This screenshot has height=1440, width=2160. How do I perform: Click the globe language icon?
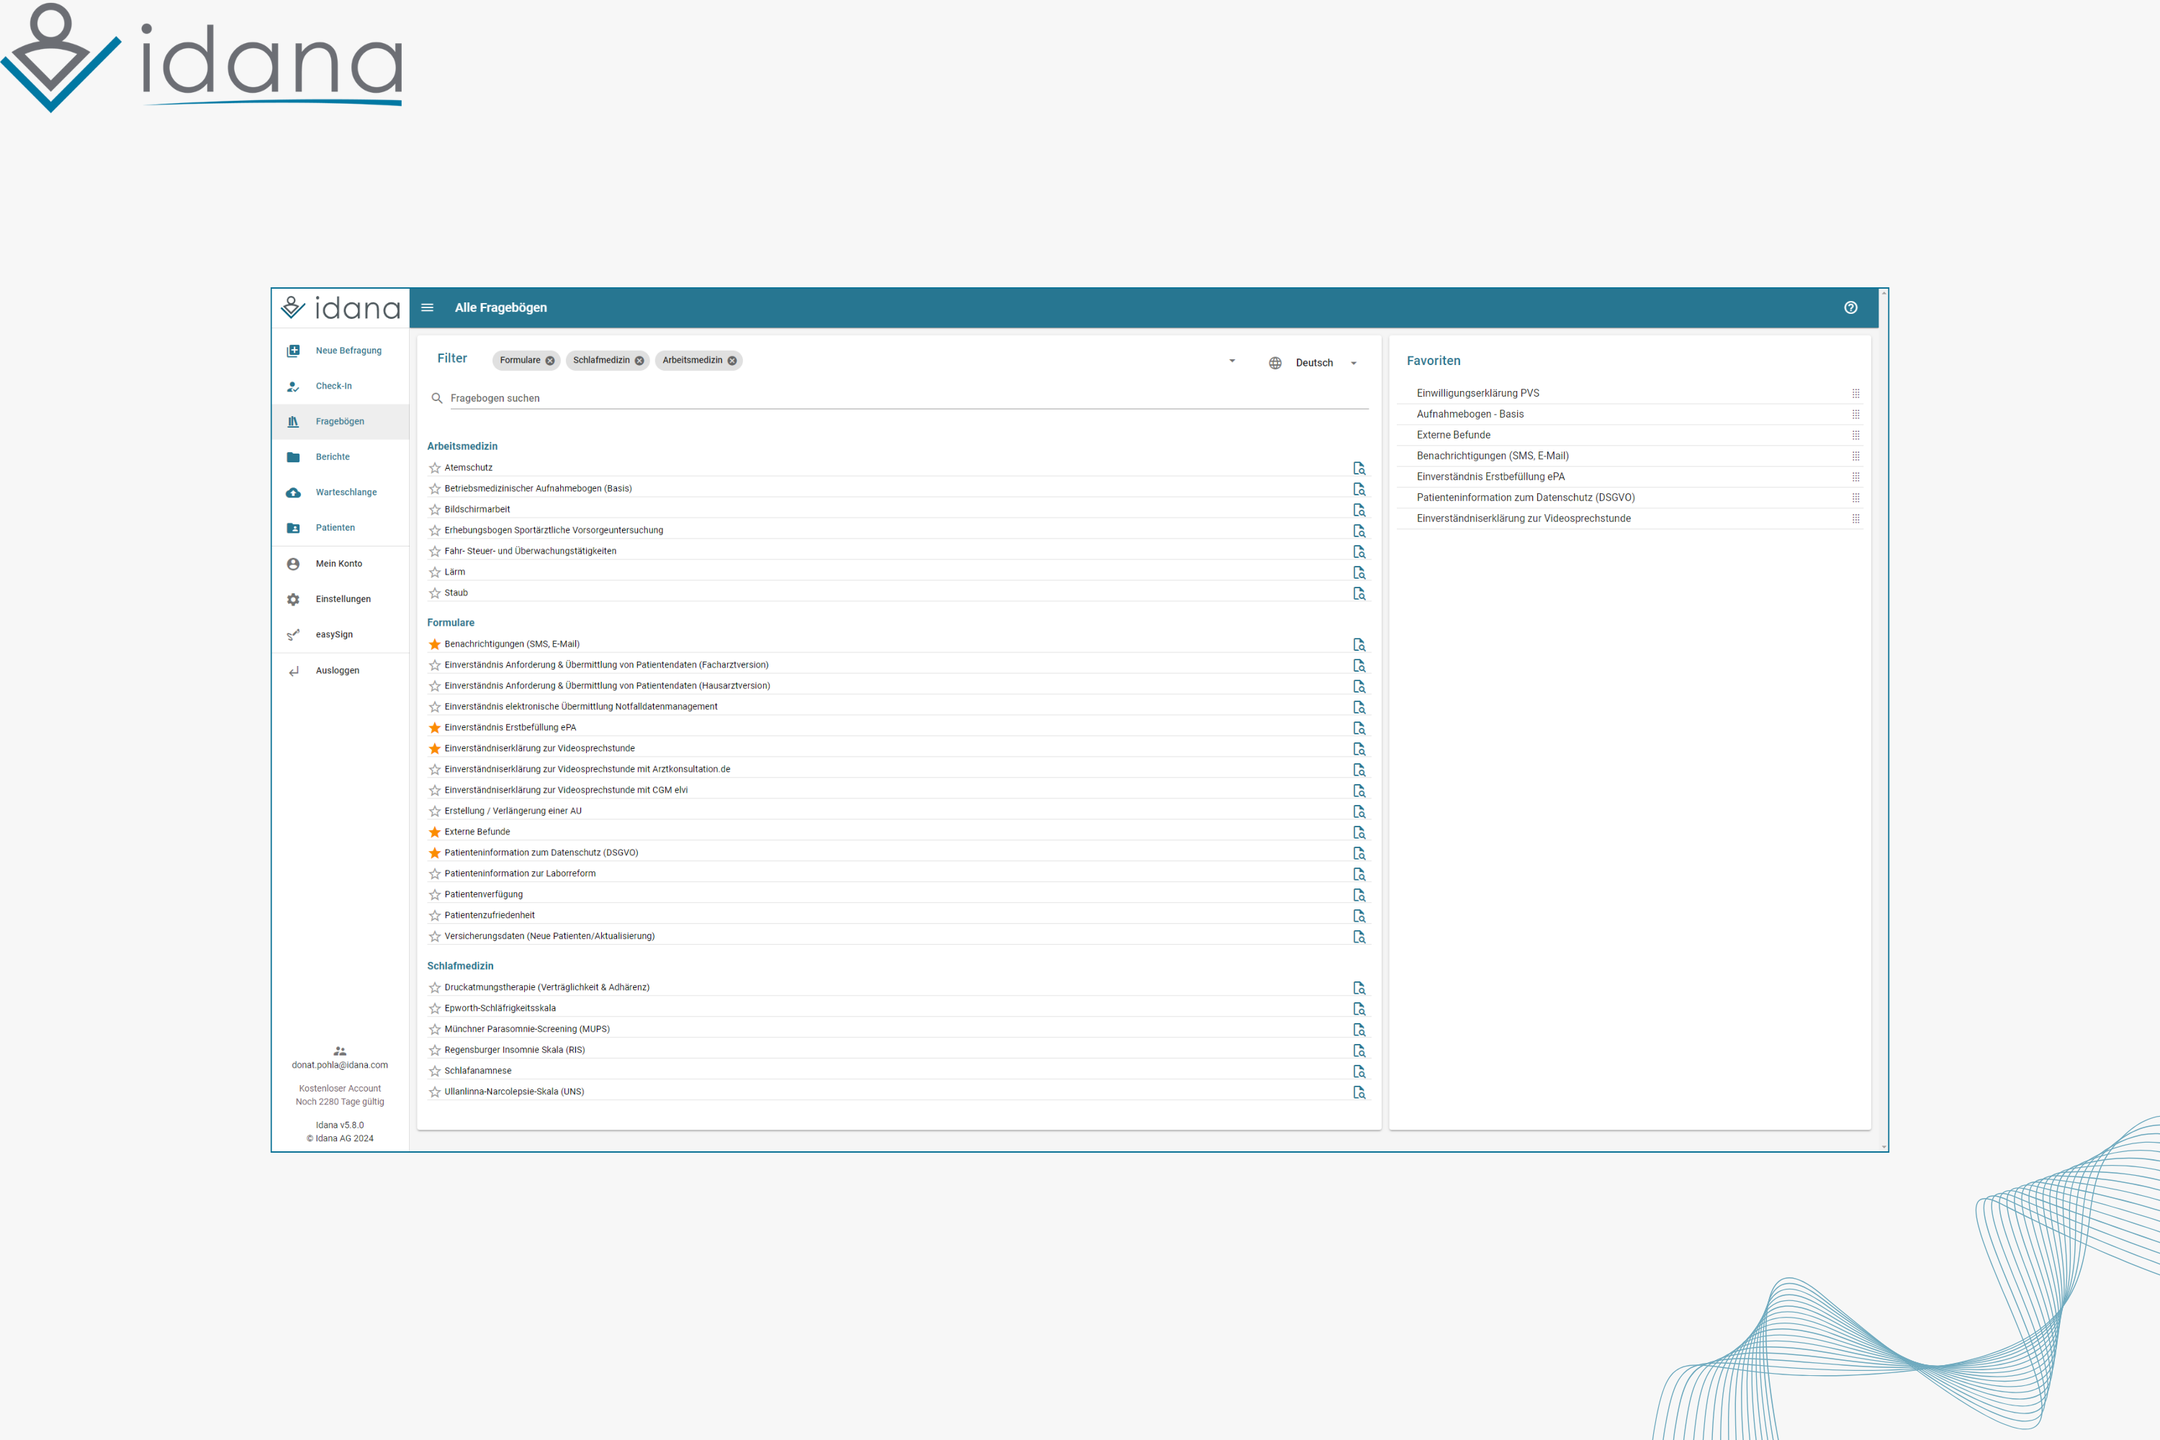coord(1275,363)
